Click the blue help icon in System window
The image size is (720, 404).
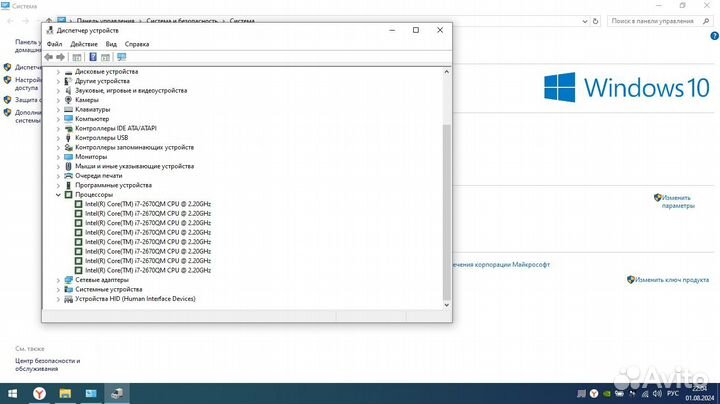[714, 36]
